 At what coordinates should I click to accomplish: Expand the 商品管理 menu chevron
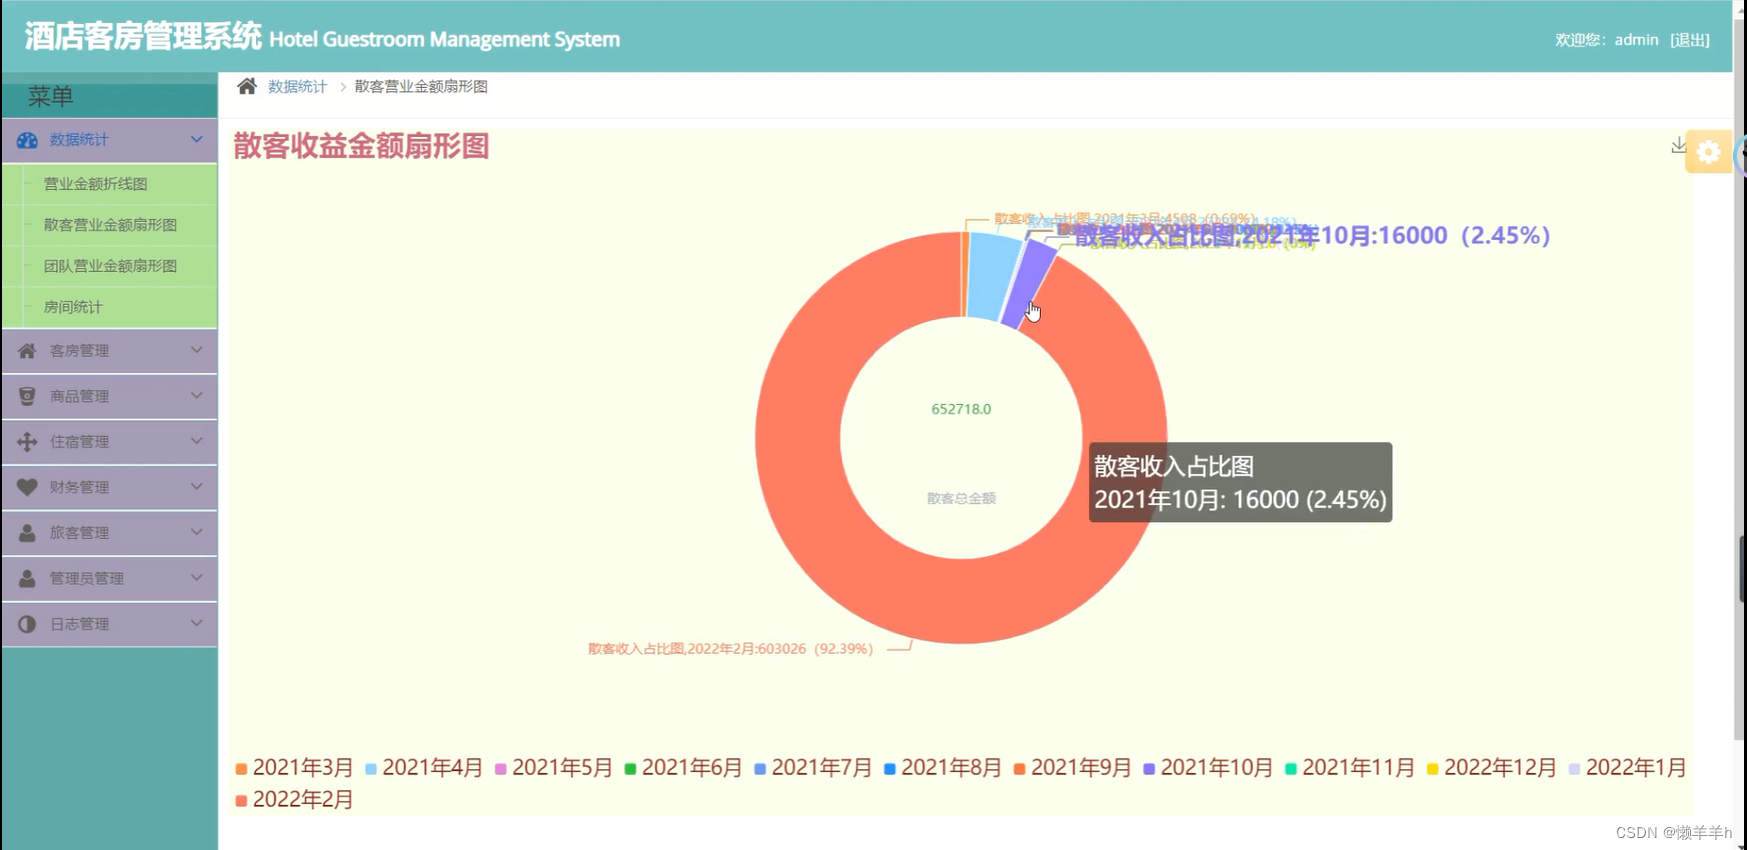point(197,396)
